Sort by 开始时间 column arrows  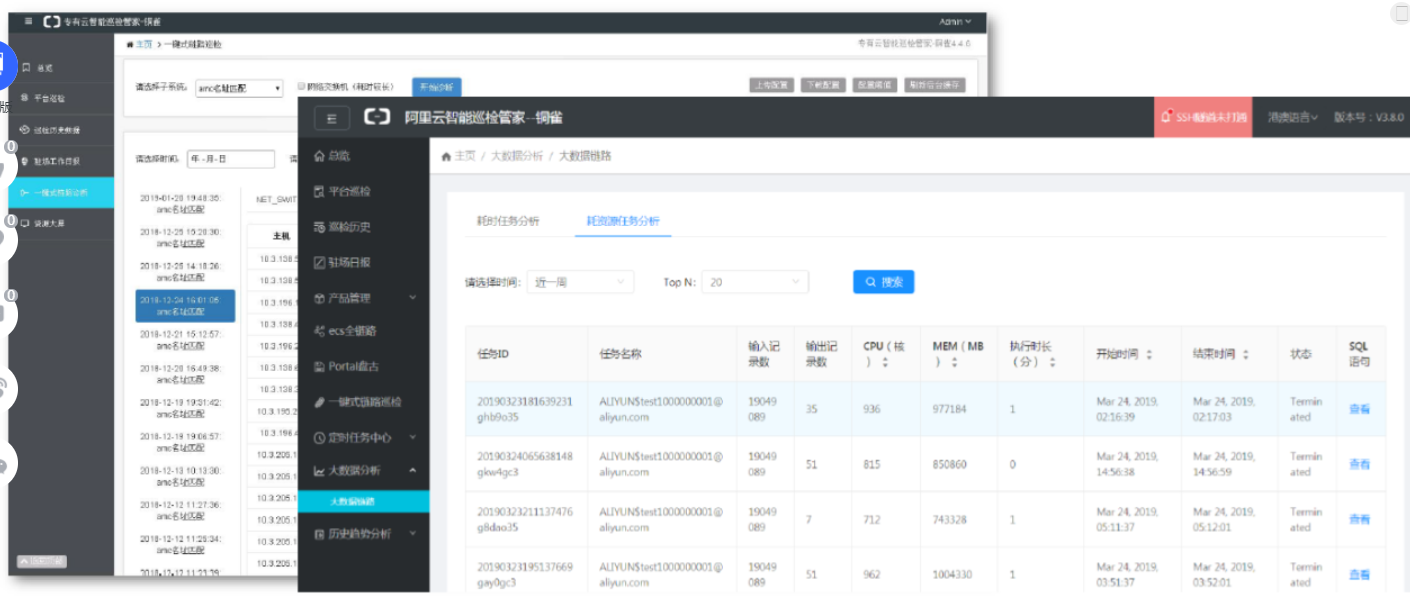click(1149, 354)
